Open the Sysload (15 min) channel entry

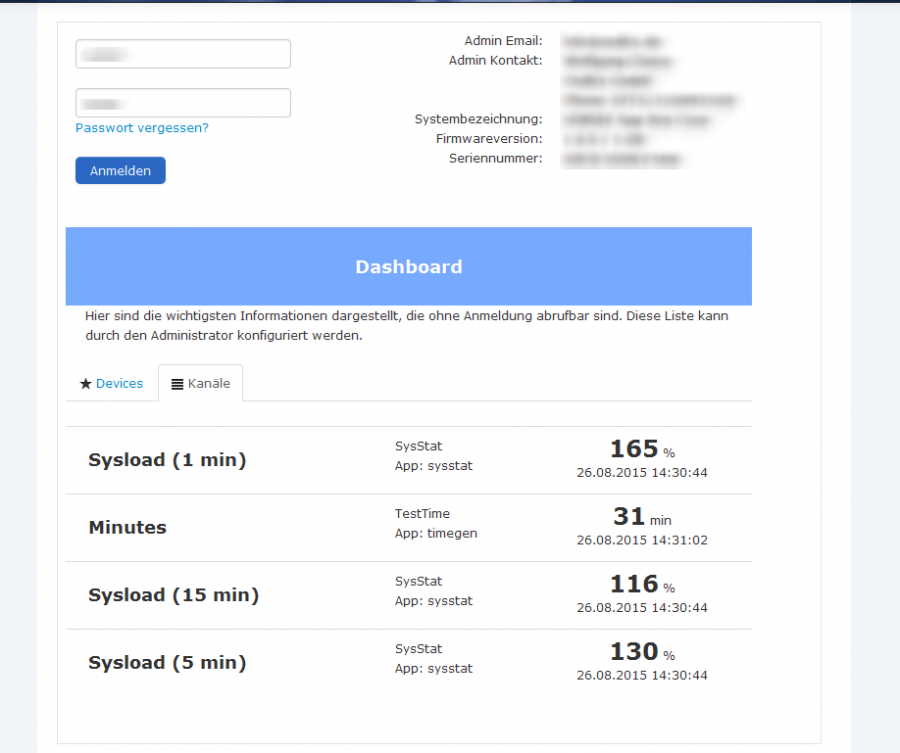(173, 595)
